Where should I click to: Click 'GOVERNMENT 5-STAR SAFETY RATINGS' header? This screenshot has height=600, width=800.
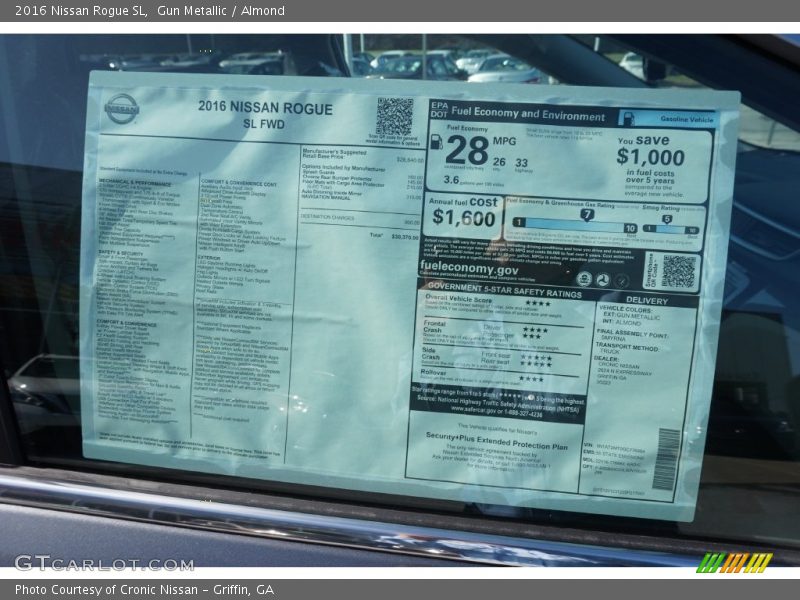[x=505, y=290]
